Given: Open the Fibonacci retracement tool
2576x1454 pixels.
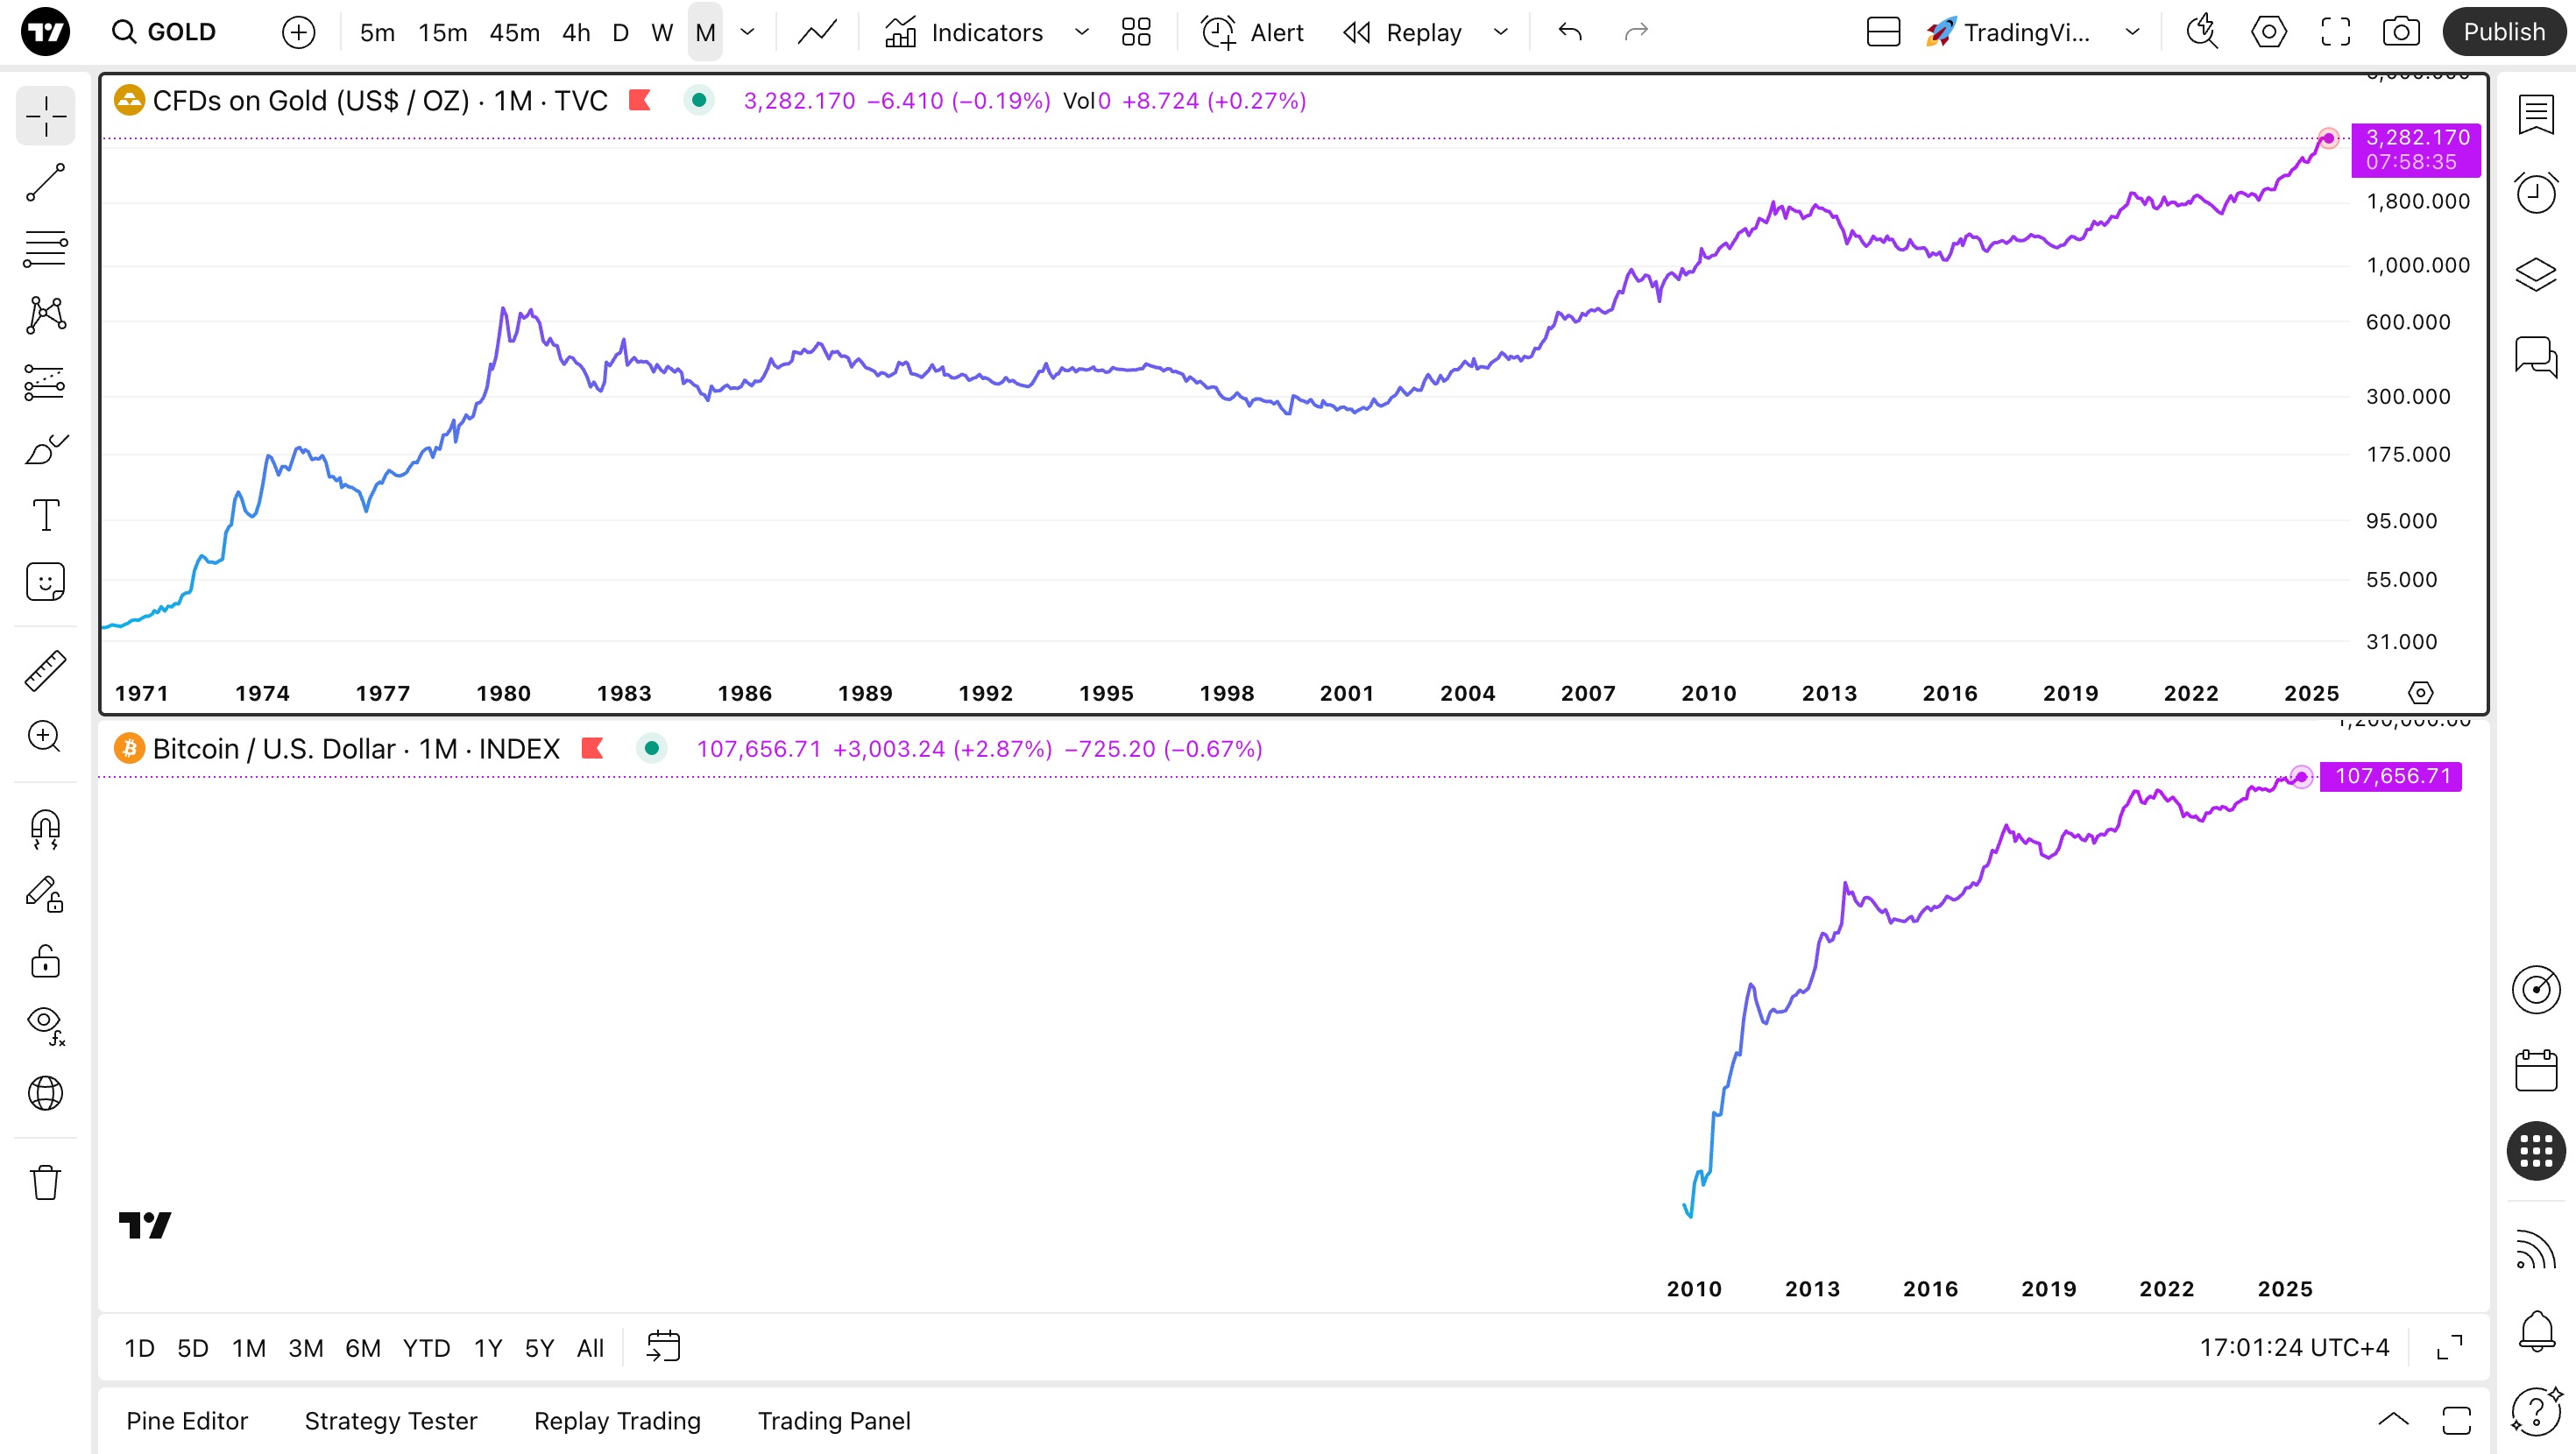Looking at the screenshot, I should (x=45, y=248).
